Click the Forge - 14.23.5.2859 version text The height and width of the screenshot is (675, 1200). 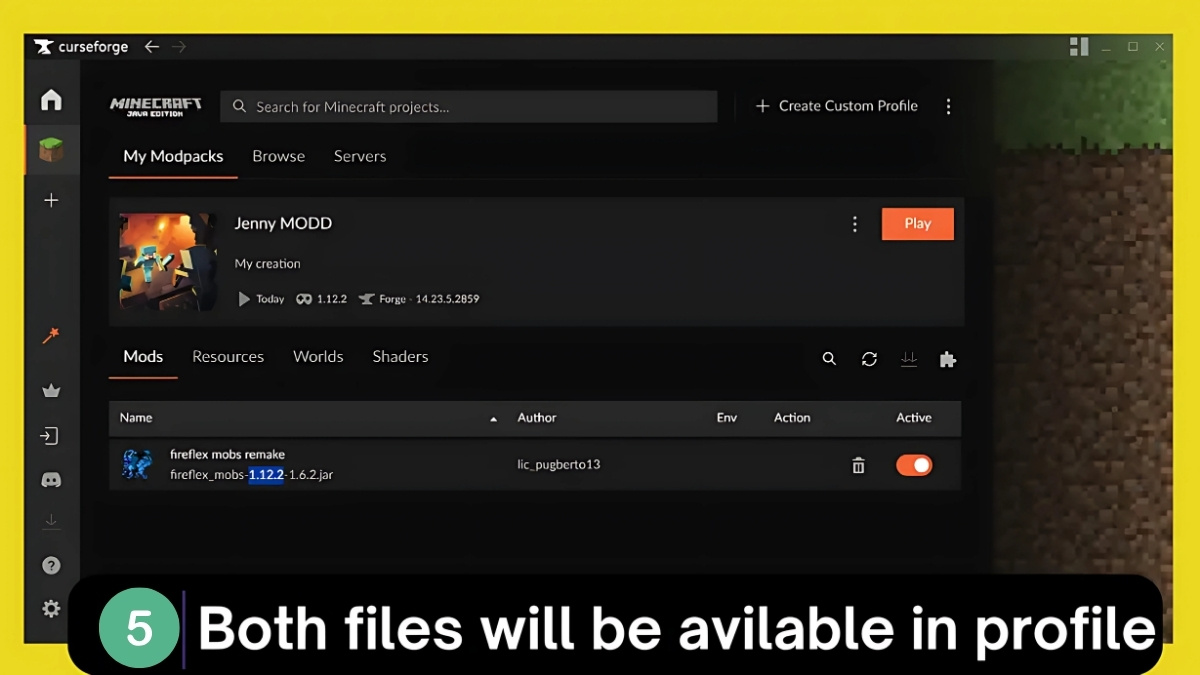pos(429,299)
